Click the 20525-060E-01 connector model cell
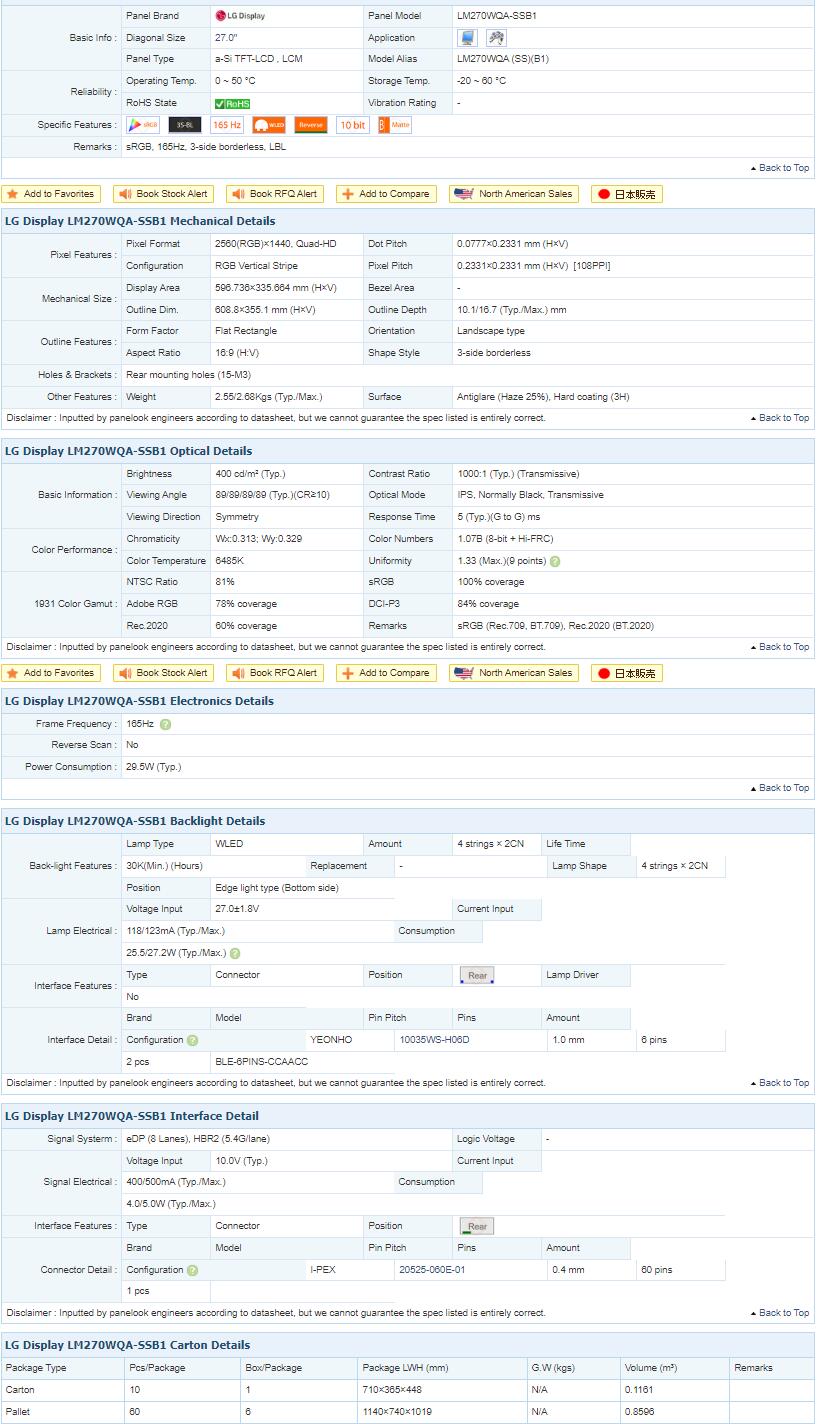This screenshot has height=1424, width=818. (433, 1270)
